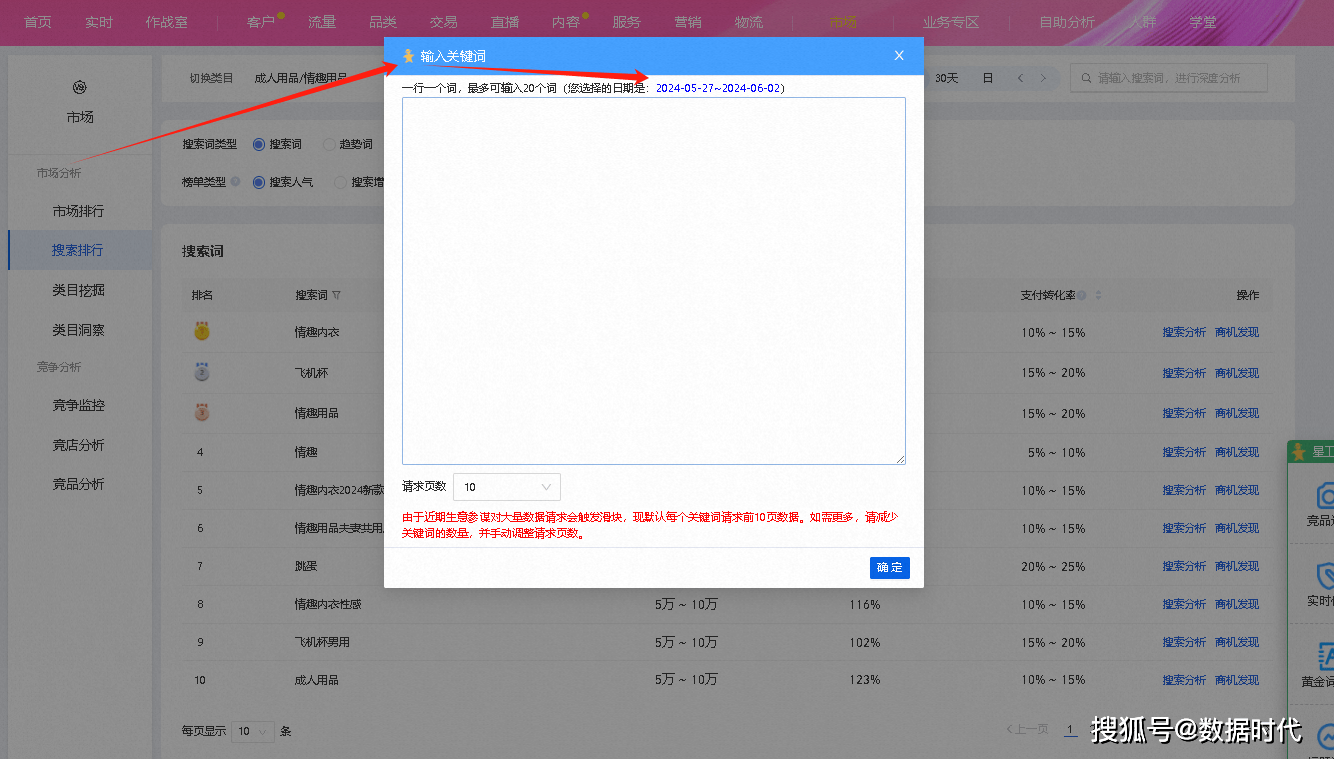The image size is (1334, 759).
Task: Click the gold medal icon for 情趣内衣
Action: (203, 331)
